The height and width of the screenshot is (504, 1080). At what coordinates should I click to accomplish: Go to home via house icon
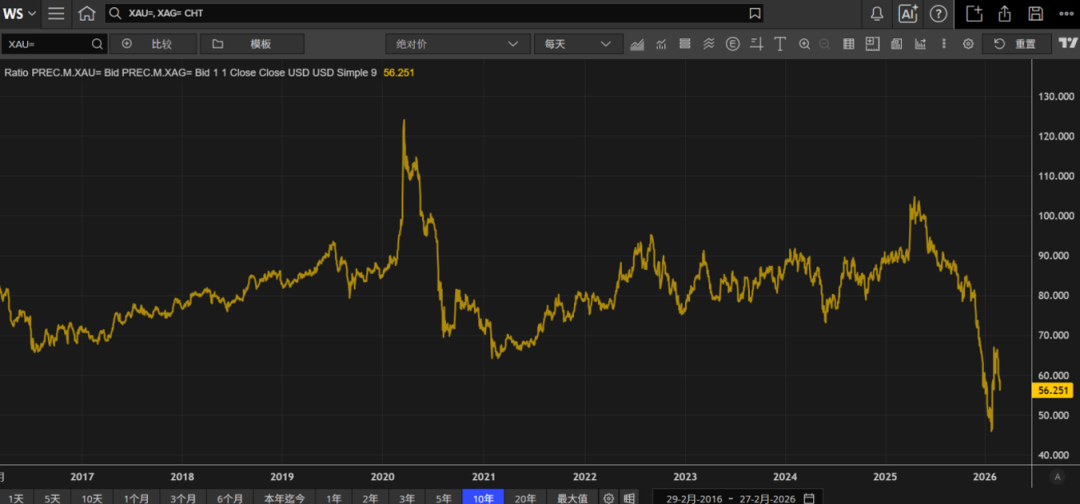87,14
